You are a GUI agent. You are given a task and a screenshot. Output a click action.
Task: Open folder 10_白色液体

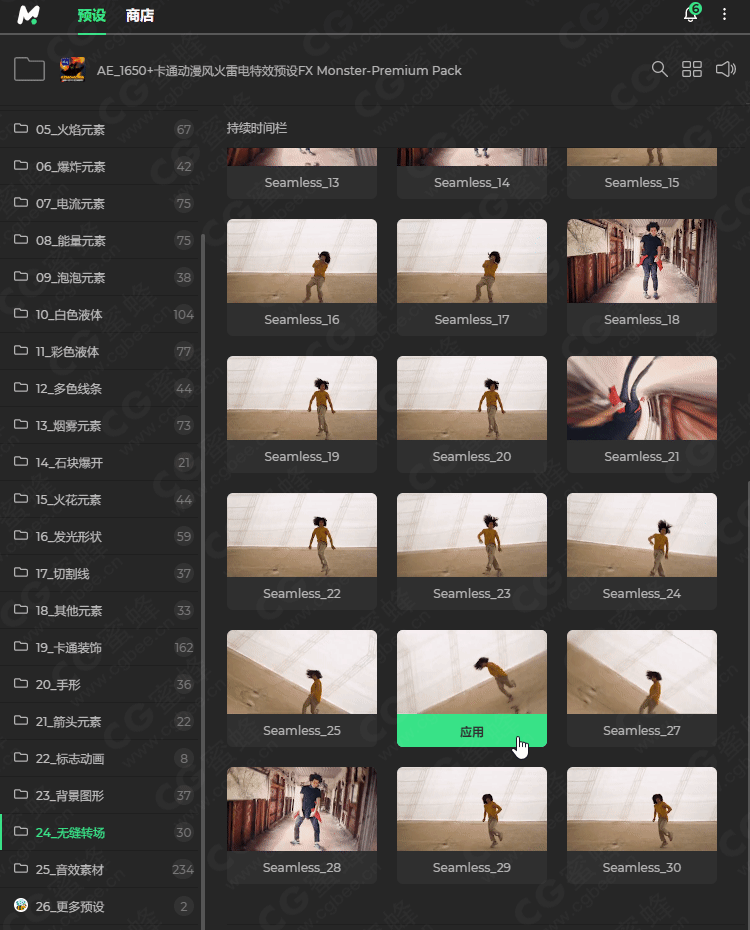coord(100,314)
